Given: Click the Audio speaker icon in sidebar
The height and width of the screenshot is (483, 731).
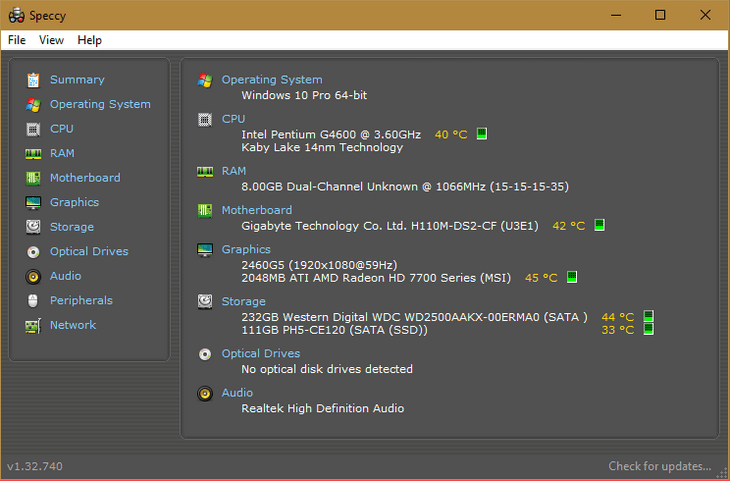Looking at the screenshot, I should (x=33, y=276).
